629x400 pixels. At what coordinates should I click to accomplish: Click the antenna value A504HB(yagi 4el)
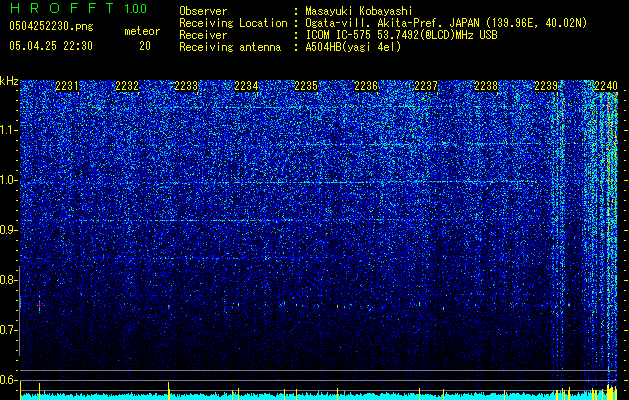353,47
